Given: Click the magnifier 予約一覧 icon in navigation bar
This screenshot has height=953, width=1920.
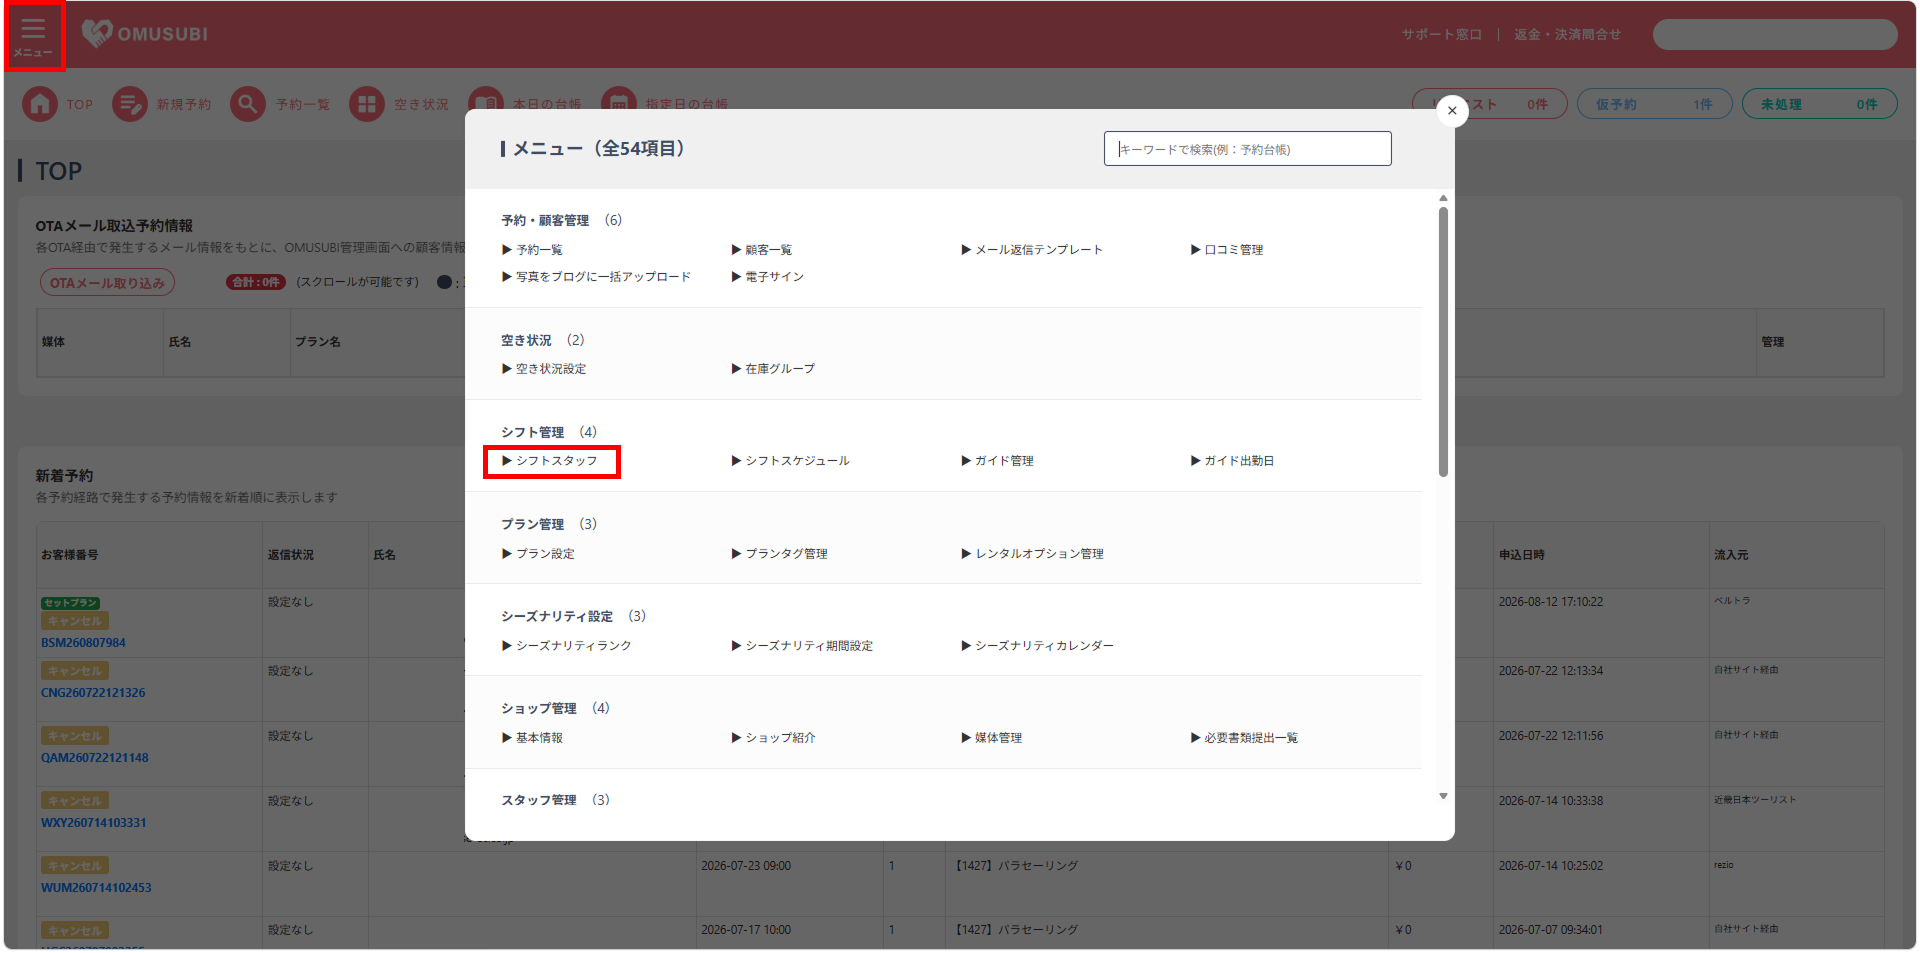Looking at the screenshot, I should pos(247,104).
